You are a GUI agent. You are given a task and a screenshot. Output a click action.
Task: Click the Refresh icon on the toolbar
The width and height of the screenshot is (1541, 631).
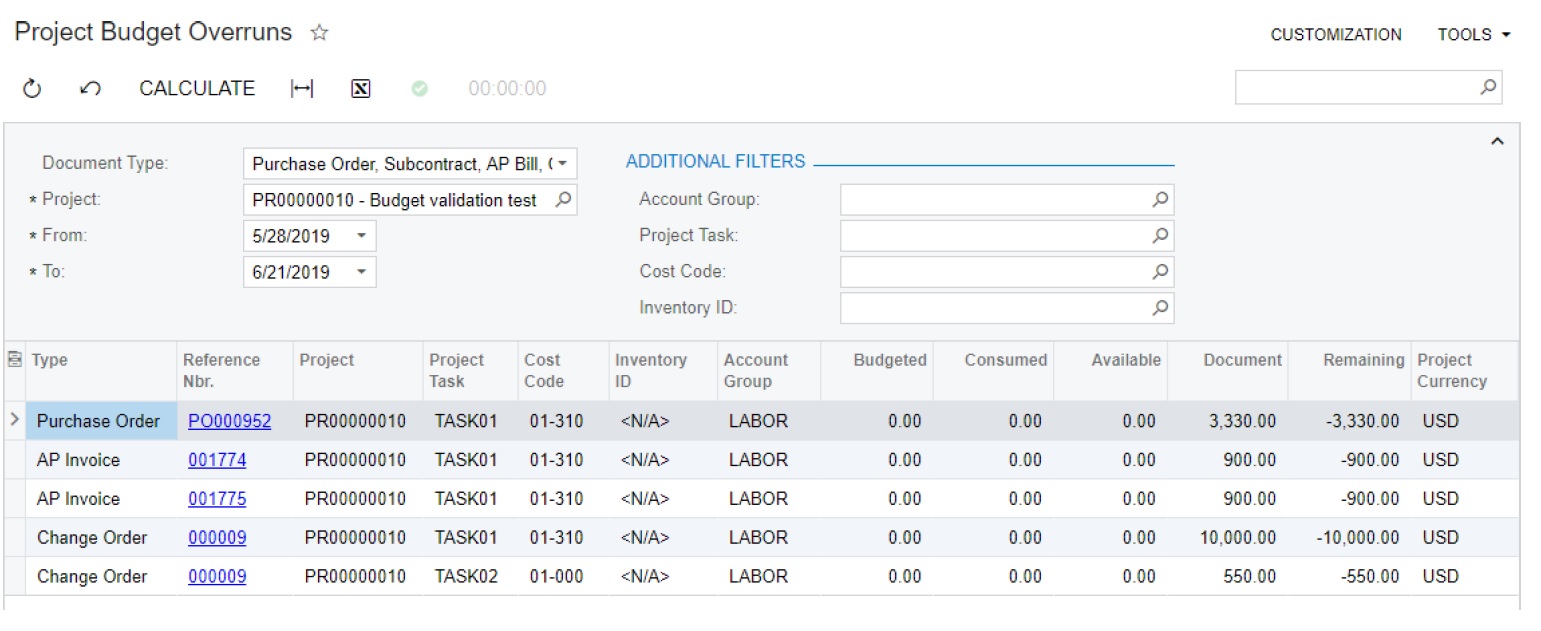pos(31,88)
